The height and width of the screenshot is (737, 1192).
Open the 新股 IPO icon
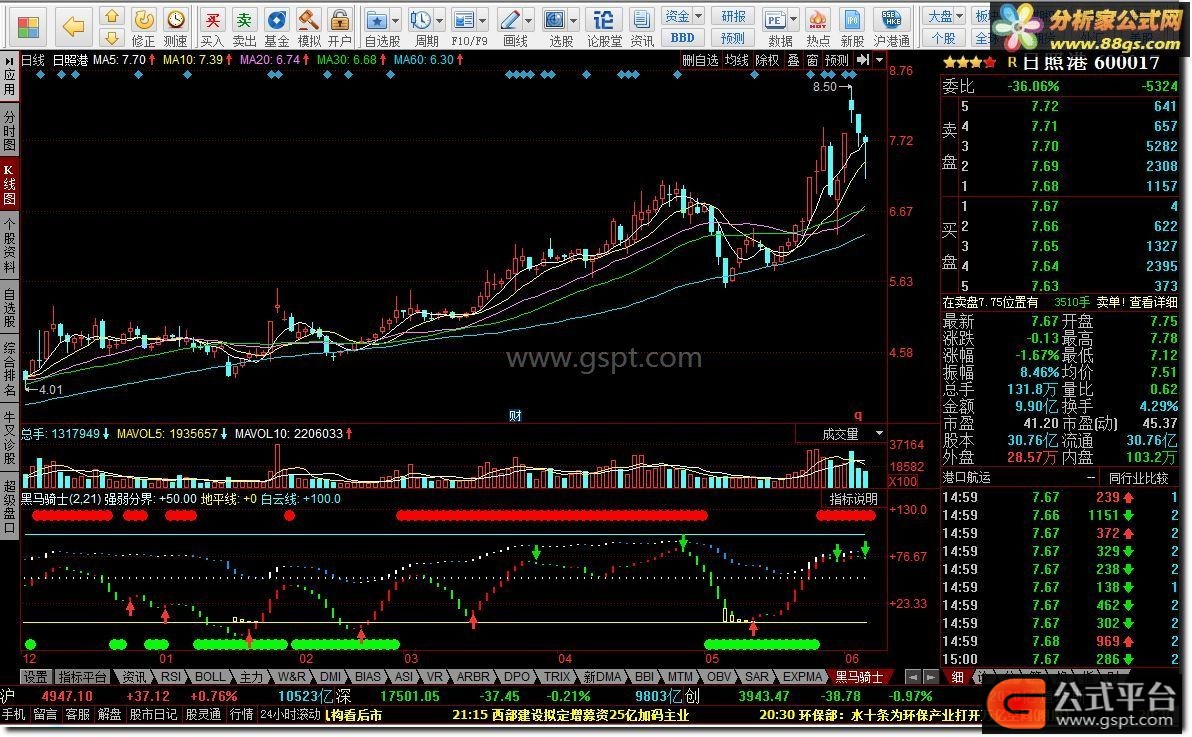point(852,27)
